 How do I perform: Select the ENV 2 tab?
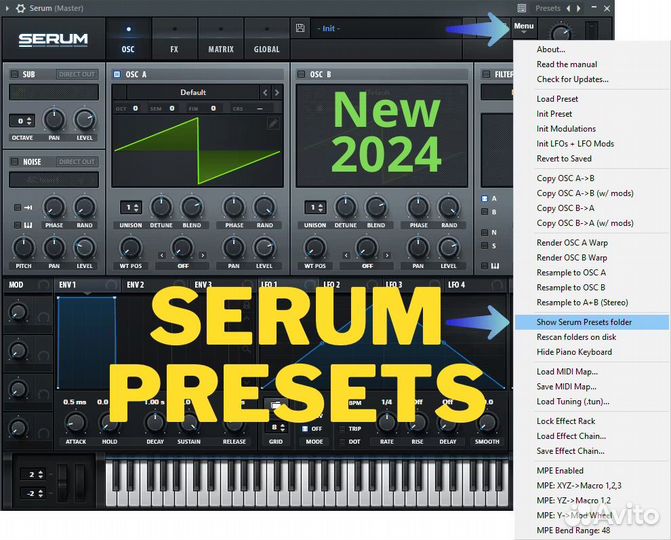click(x=135, y=285)
